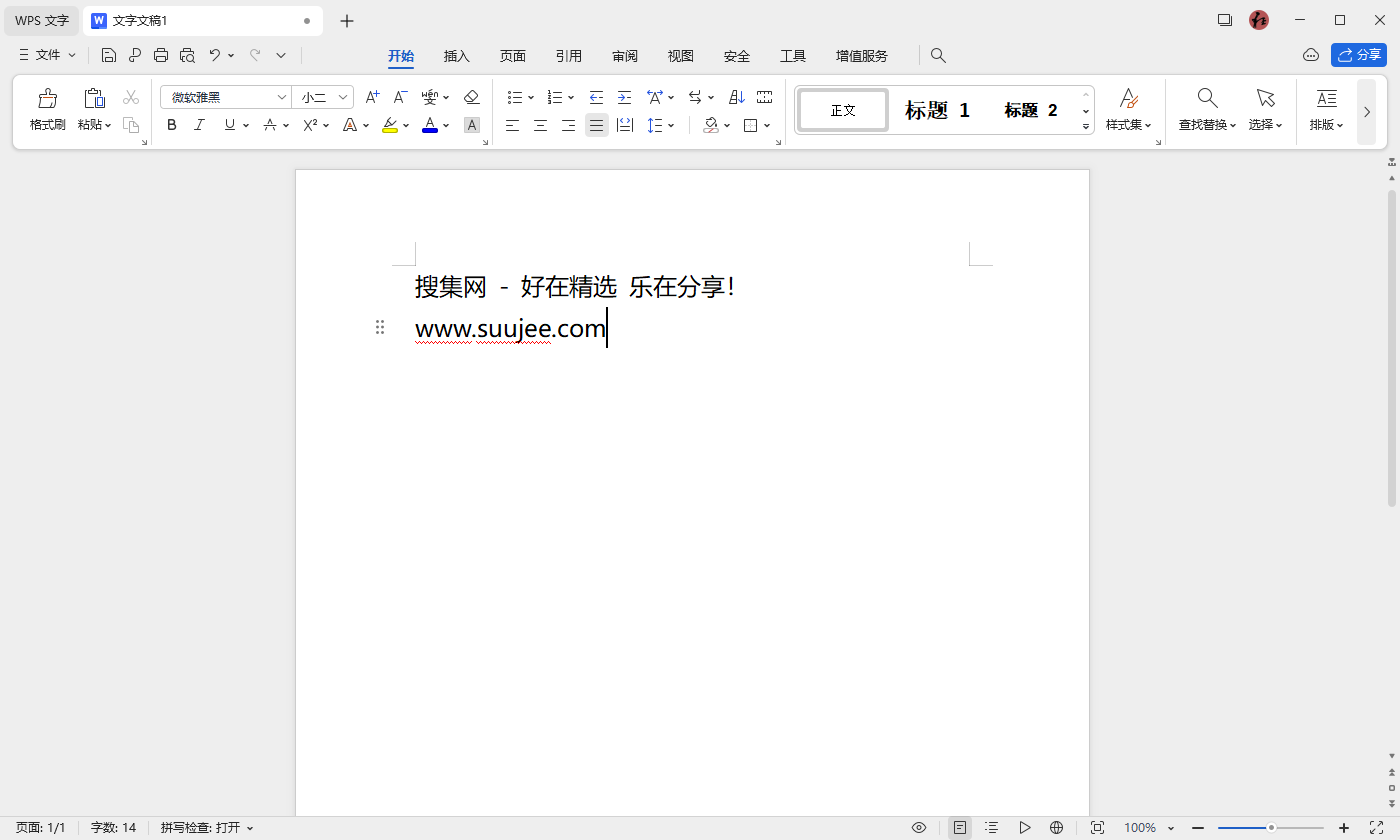This screenshot has height=840, width=1400.
Task: Select the 正文 style
Action: pyautogui.click(x=843, y=110)
